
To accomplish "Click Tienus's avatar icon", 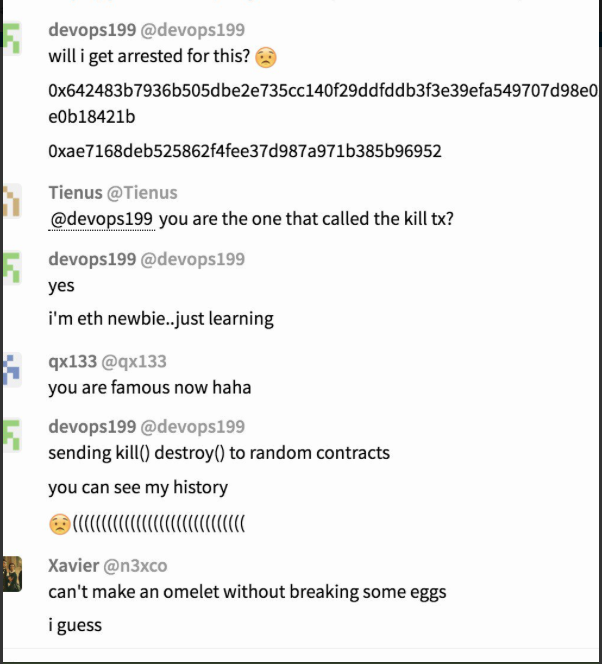I will [11, 201].
